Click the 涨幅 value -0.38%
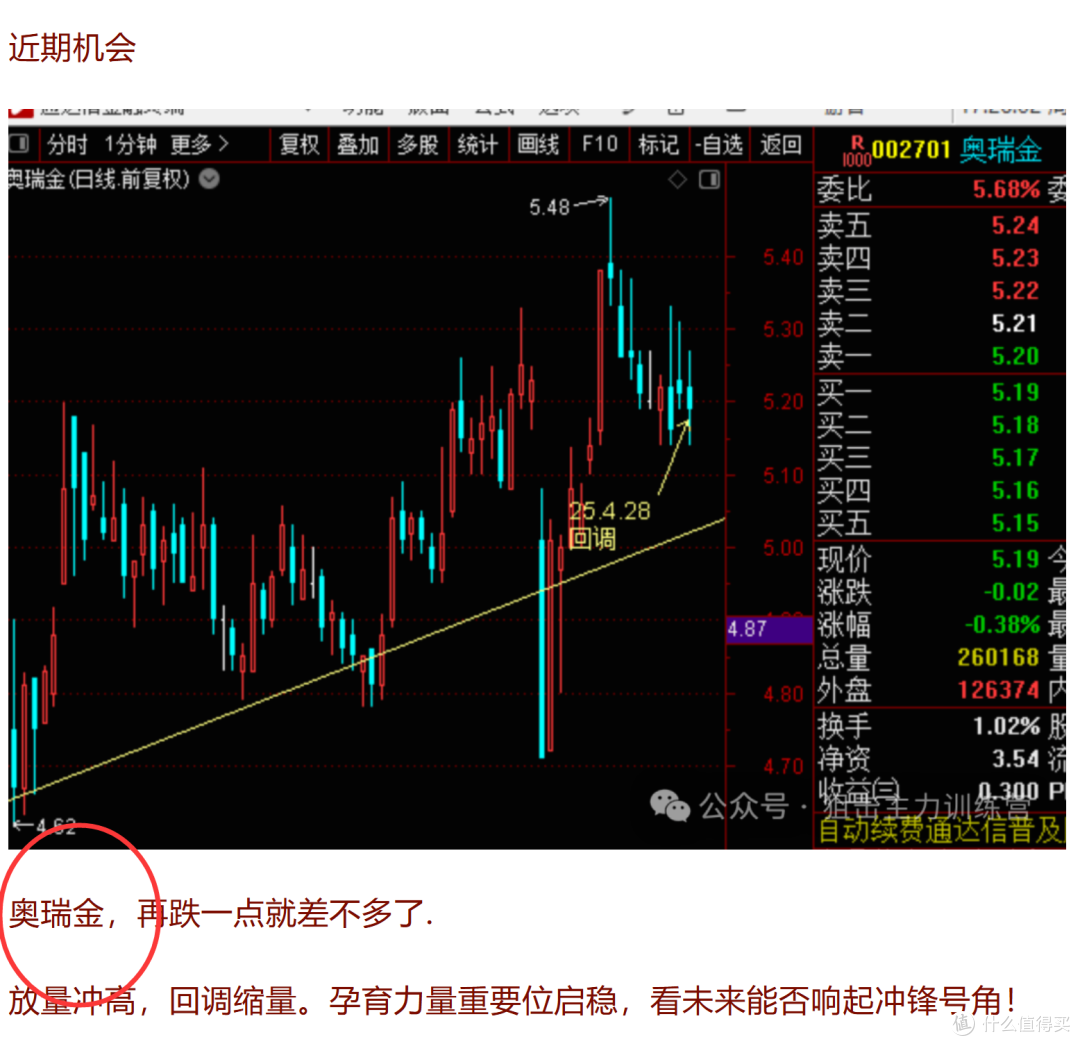1080x1046 pixels. point(1002,625)
